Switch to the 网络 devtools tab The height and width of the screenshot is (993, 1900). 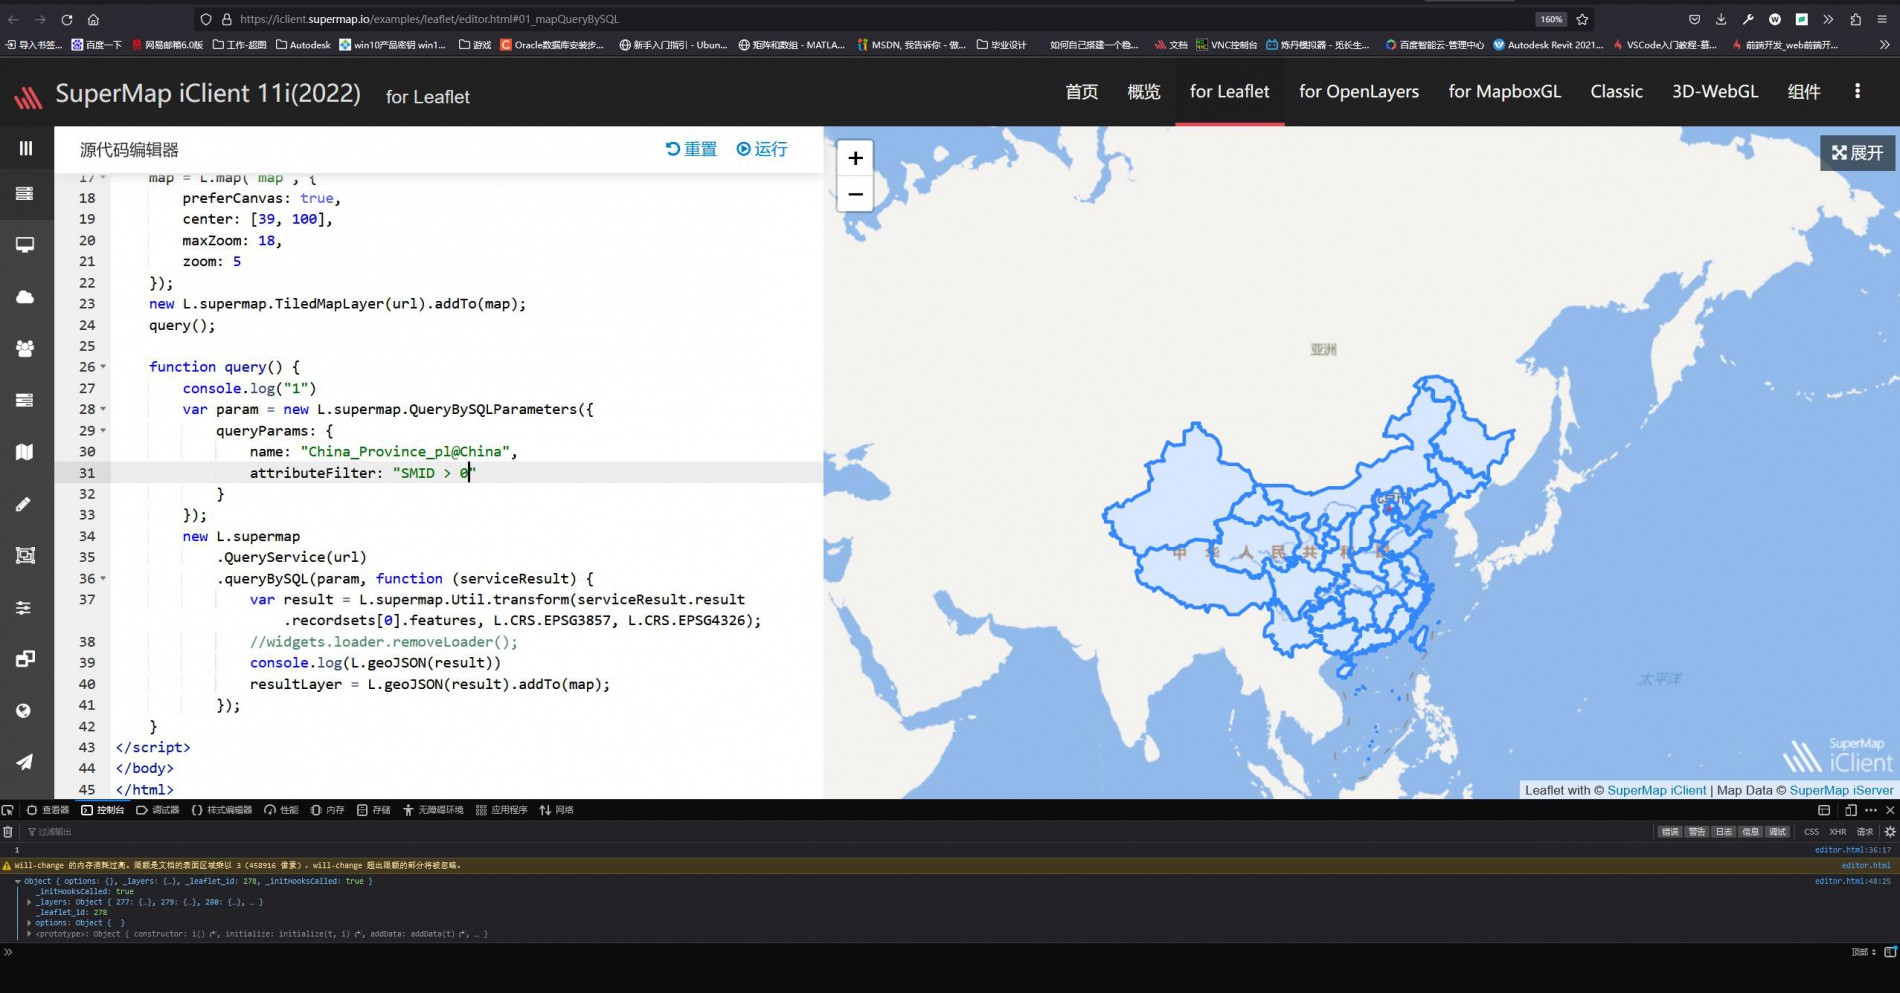click(x=557, y=810)
